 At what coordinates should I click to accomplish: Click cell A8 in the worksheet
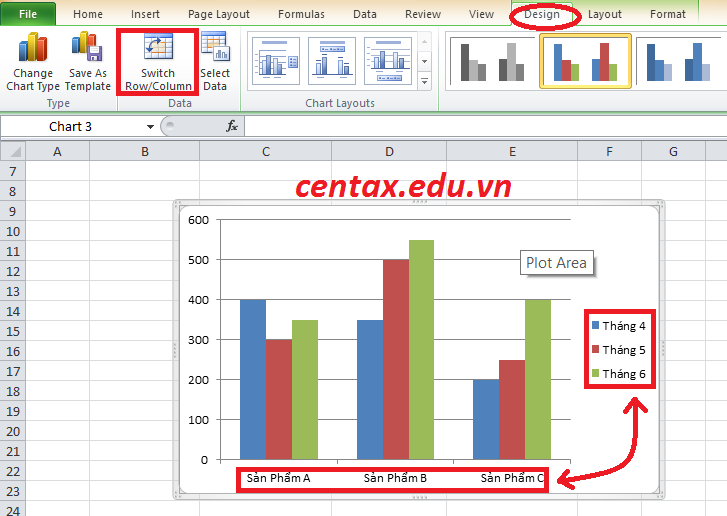(x=57, y=191)
